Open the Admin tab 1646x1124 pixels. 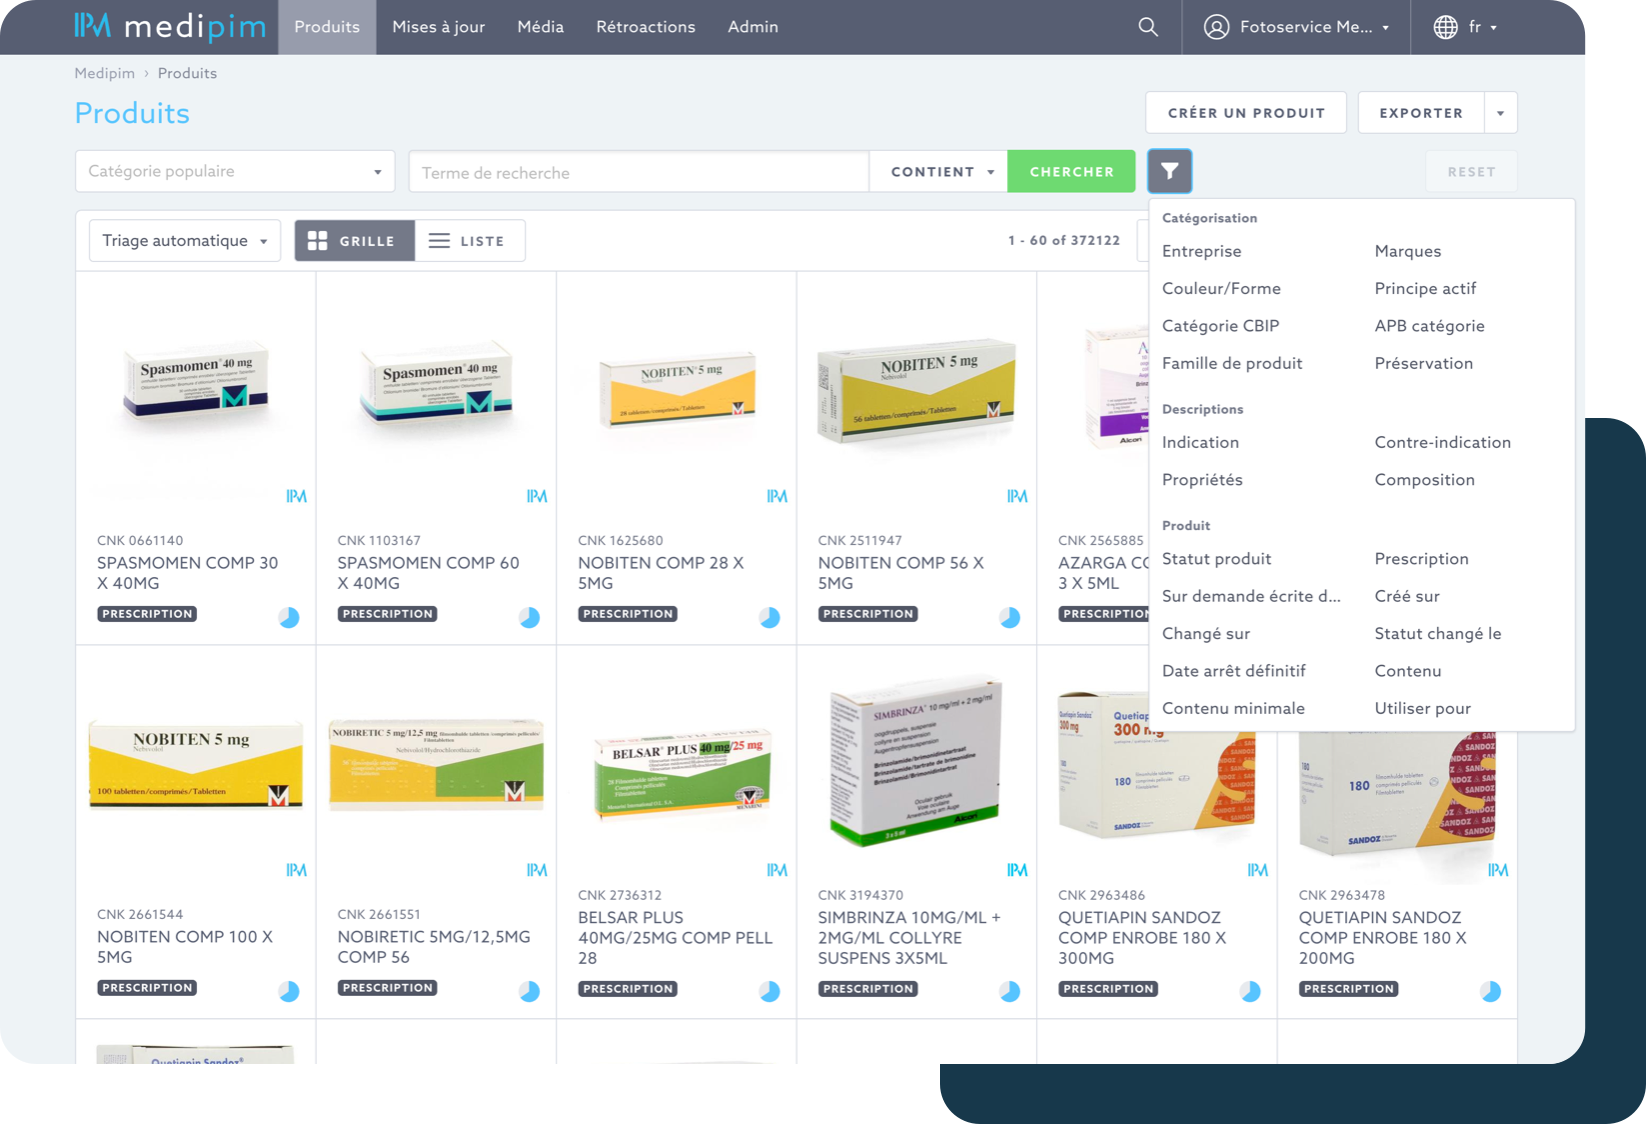(753, 27)
